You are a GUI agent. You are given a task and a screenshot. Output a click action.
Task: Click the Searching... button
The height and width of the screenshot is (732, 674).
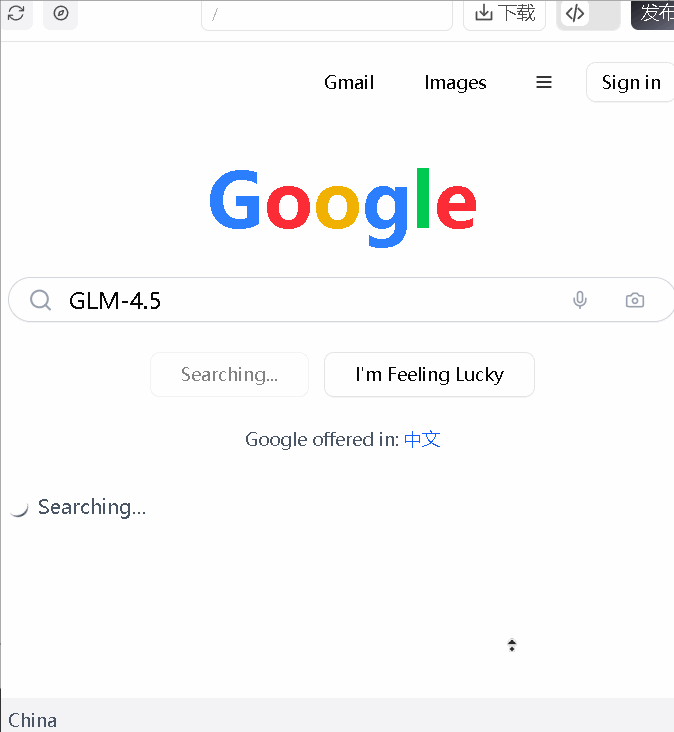click(229, 375)
